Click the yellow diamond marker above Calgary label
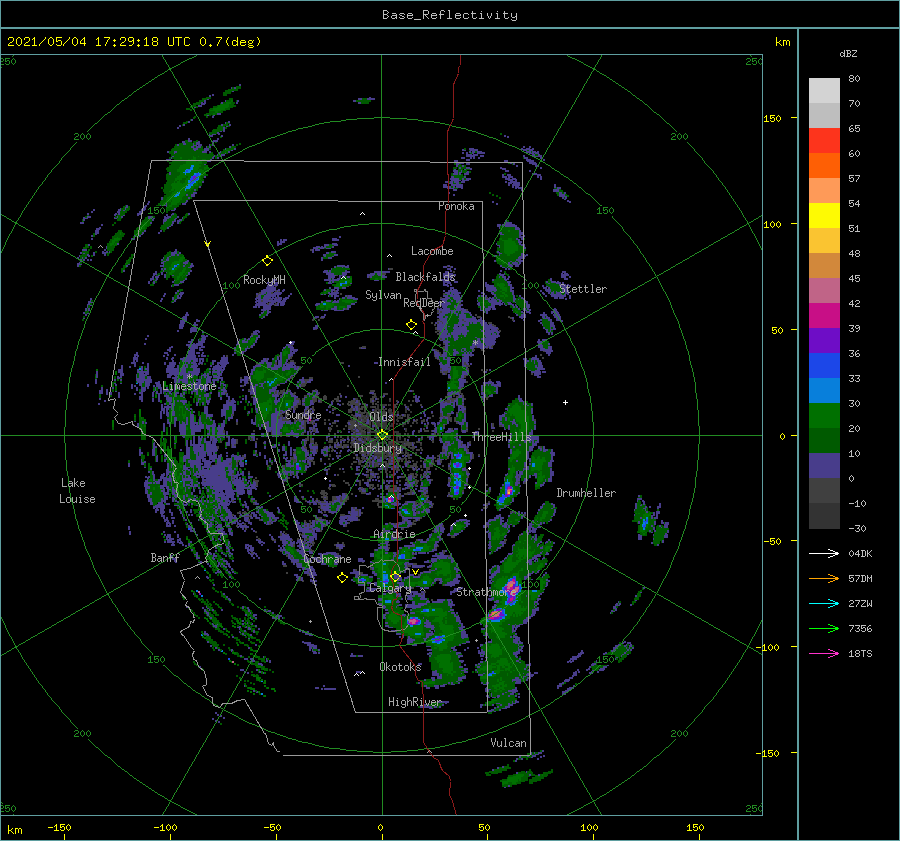The height and width of the screenshot is (841, 900). coord(395,576)
